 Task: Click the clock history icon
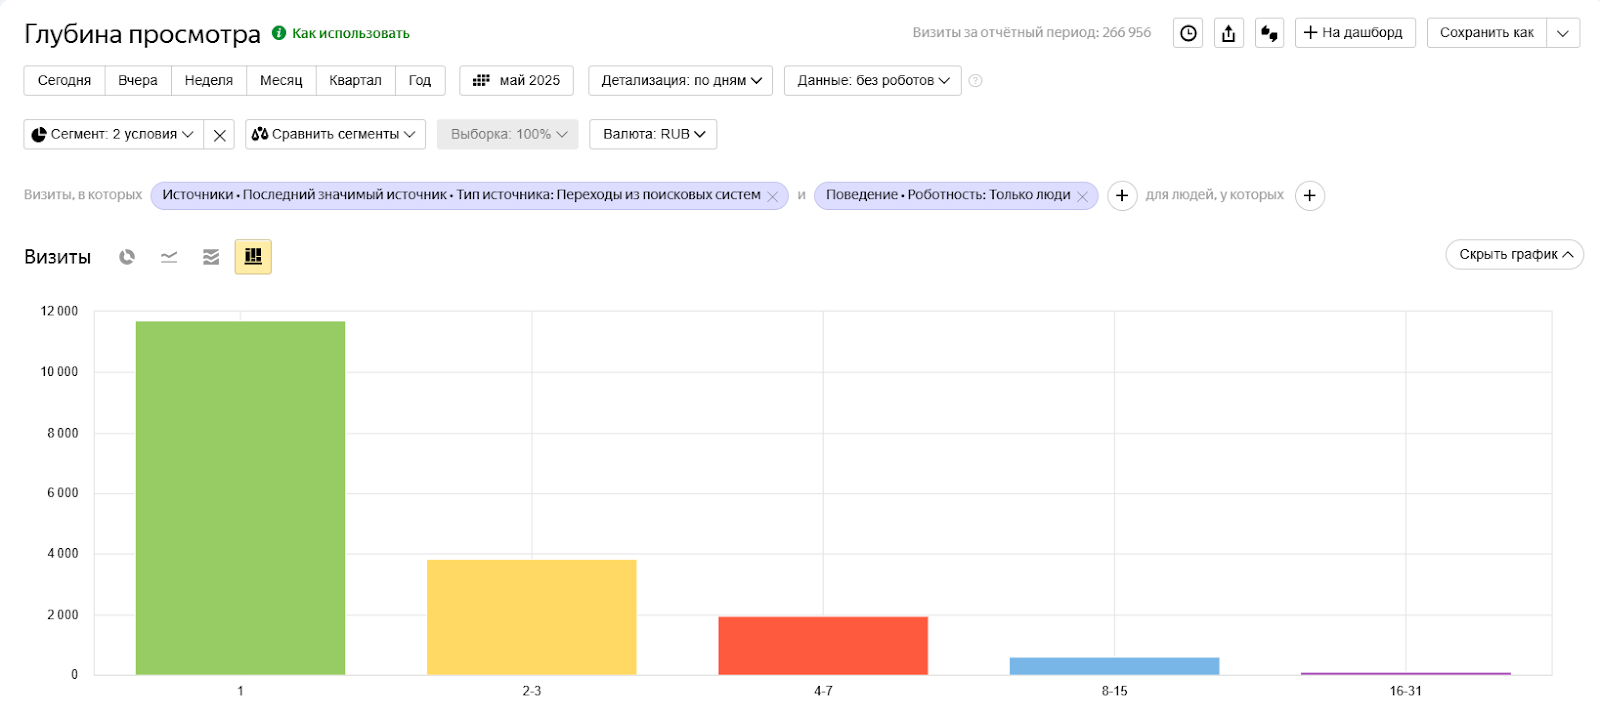click(x=1187, y=33)
